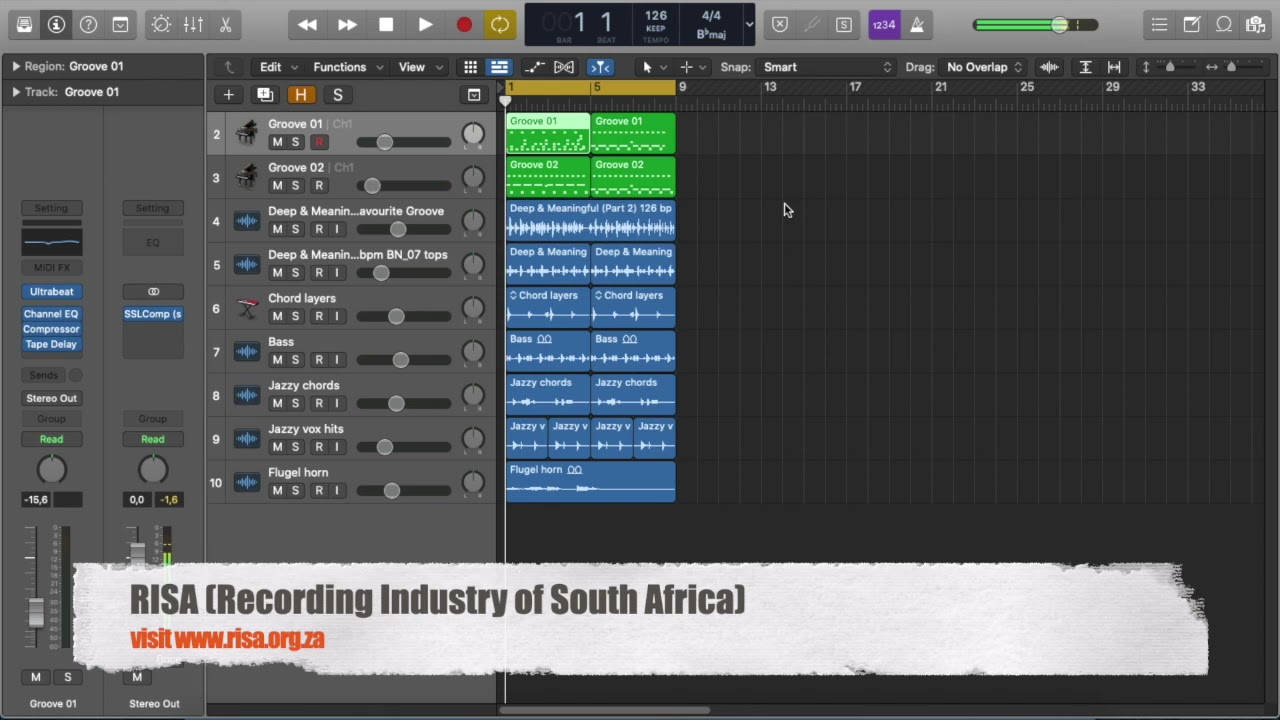Toggle the Metronome click button
The image size is (1280, 720).
pos(916,25)
